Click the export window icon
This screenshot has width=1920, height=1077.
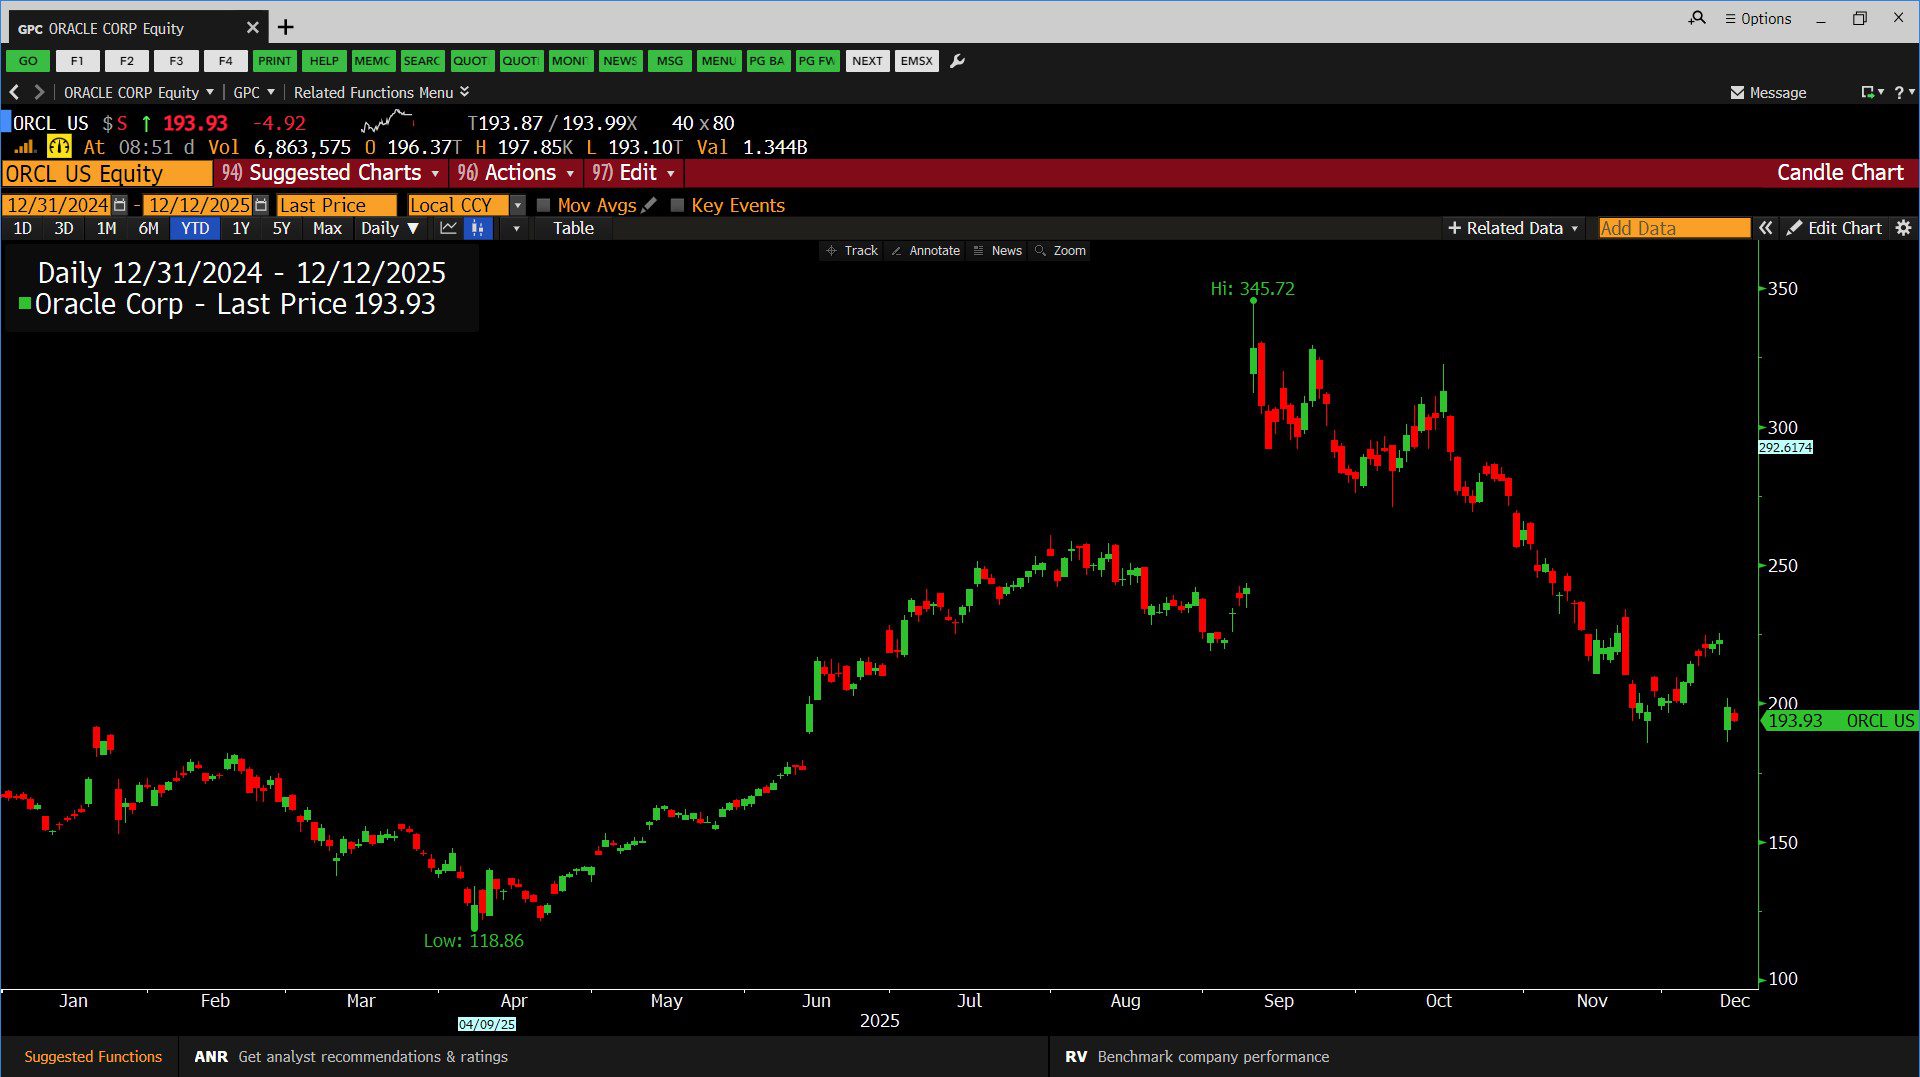1868,92
